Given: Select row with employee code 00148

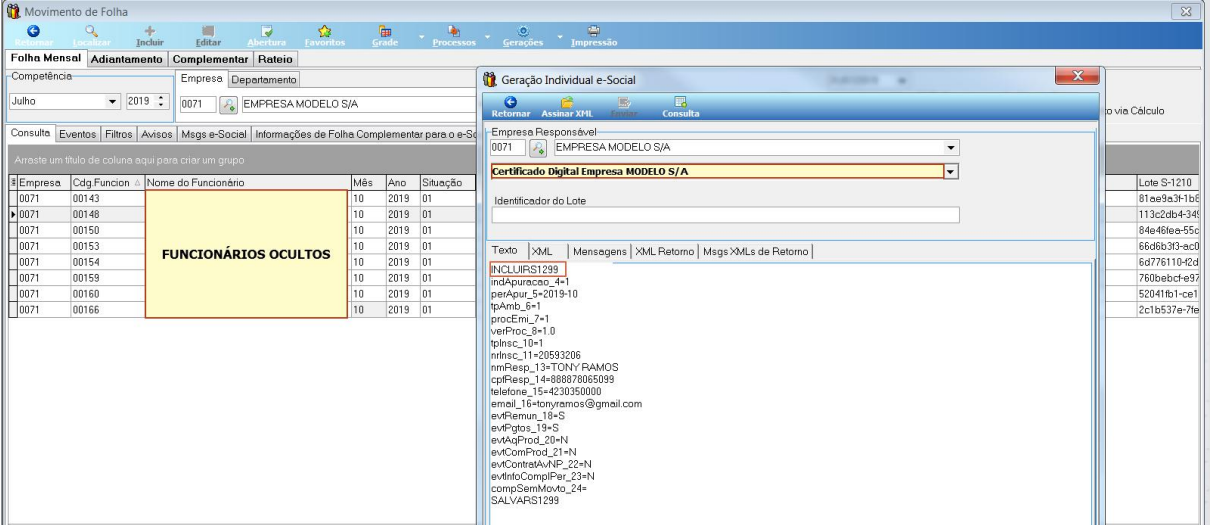Looking at the screenshot, I should click(x=106, y=214).
